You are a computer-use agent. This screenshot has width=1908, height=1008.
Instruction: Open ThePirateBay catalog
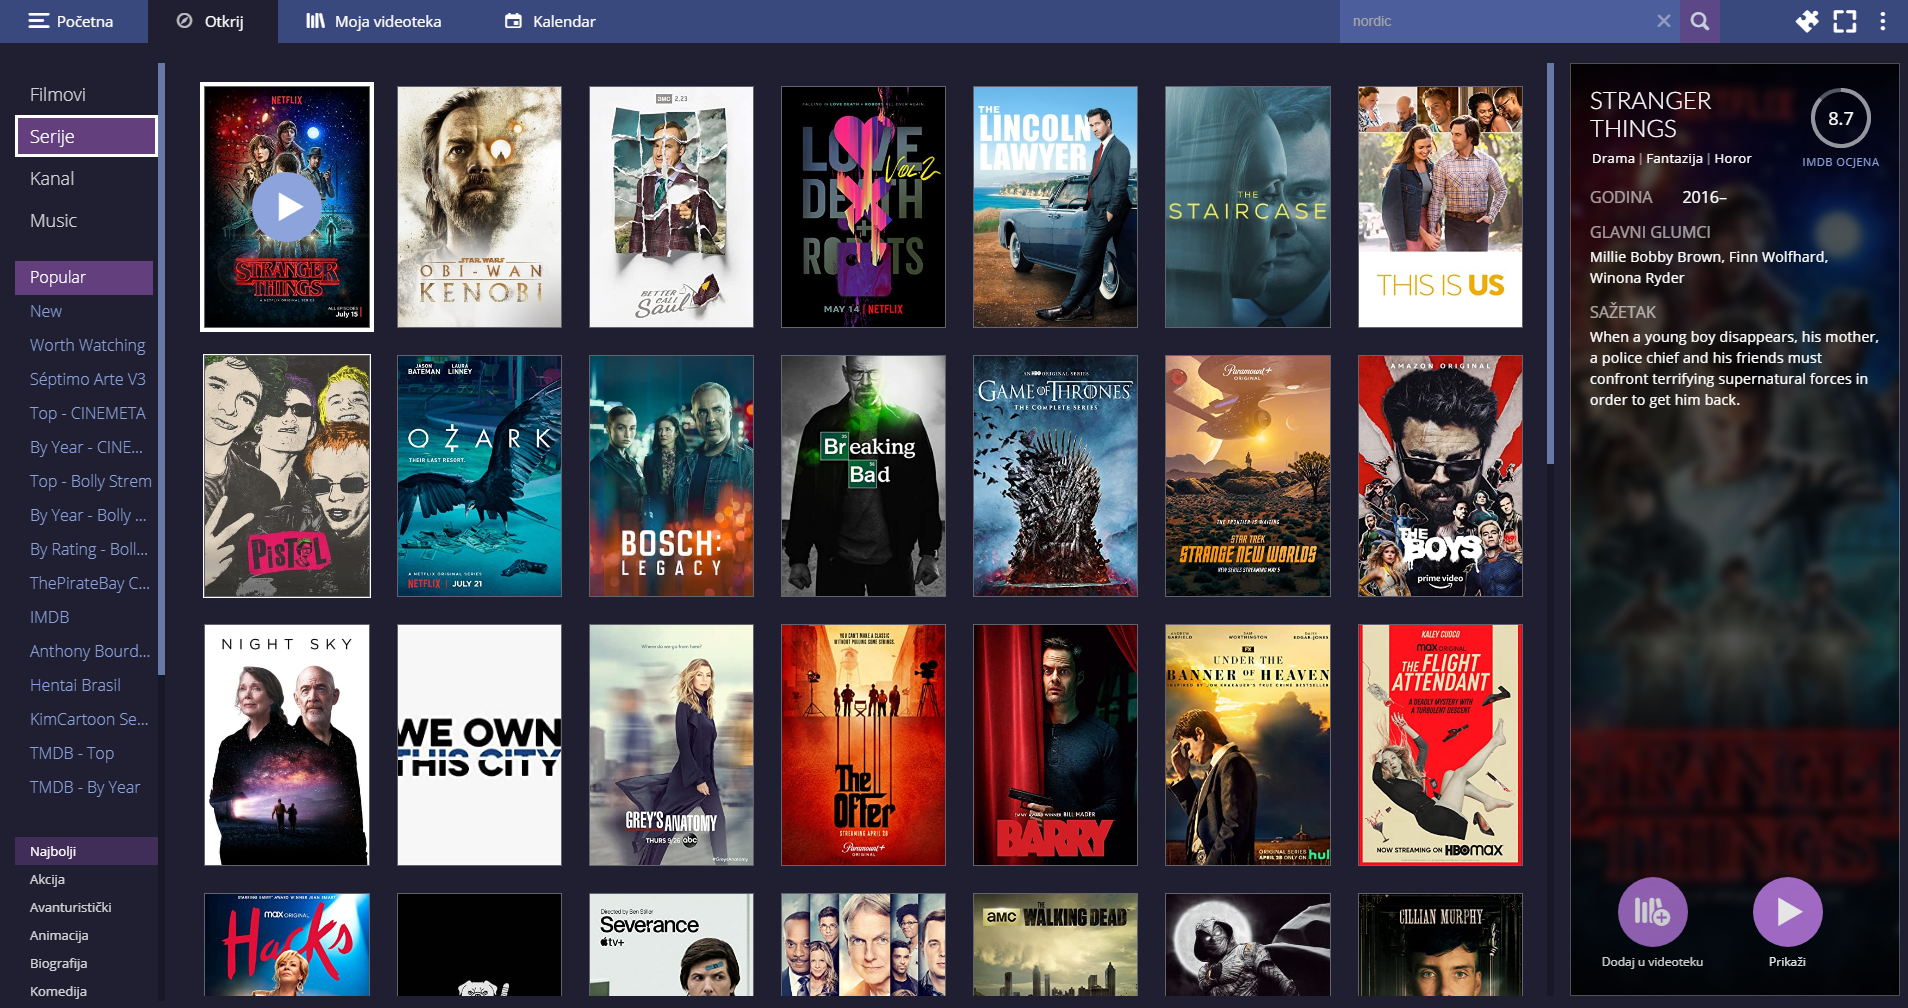[84, 583]
